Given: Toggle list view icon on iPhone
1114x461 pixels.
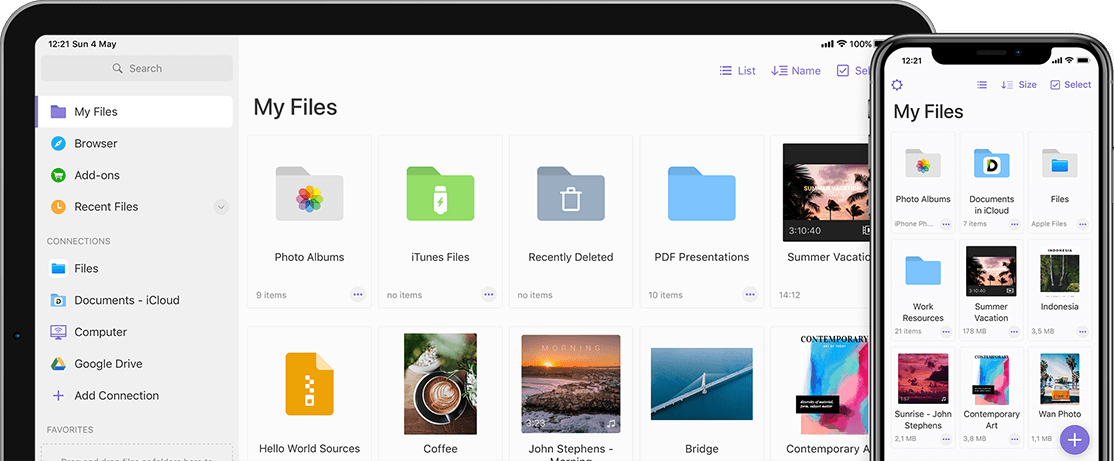Looking at the screenshot, I should 982,85.
